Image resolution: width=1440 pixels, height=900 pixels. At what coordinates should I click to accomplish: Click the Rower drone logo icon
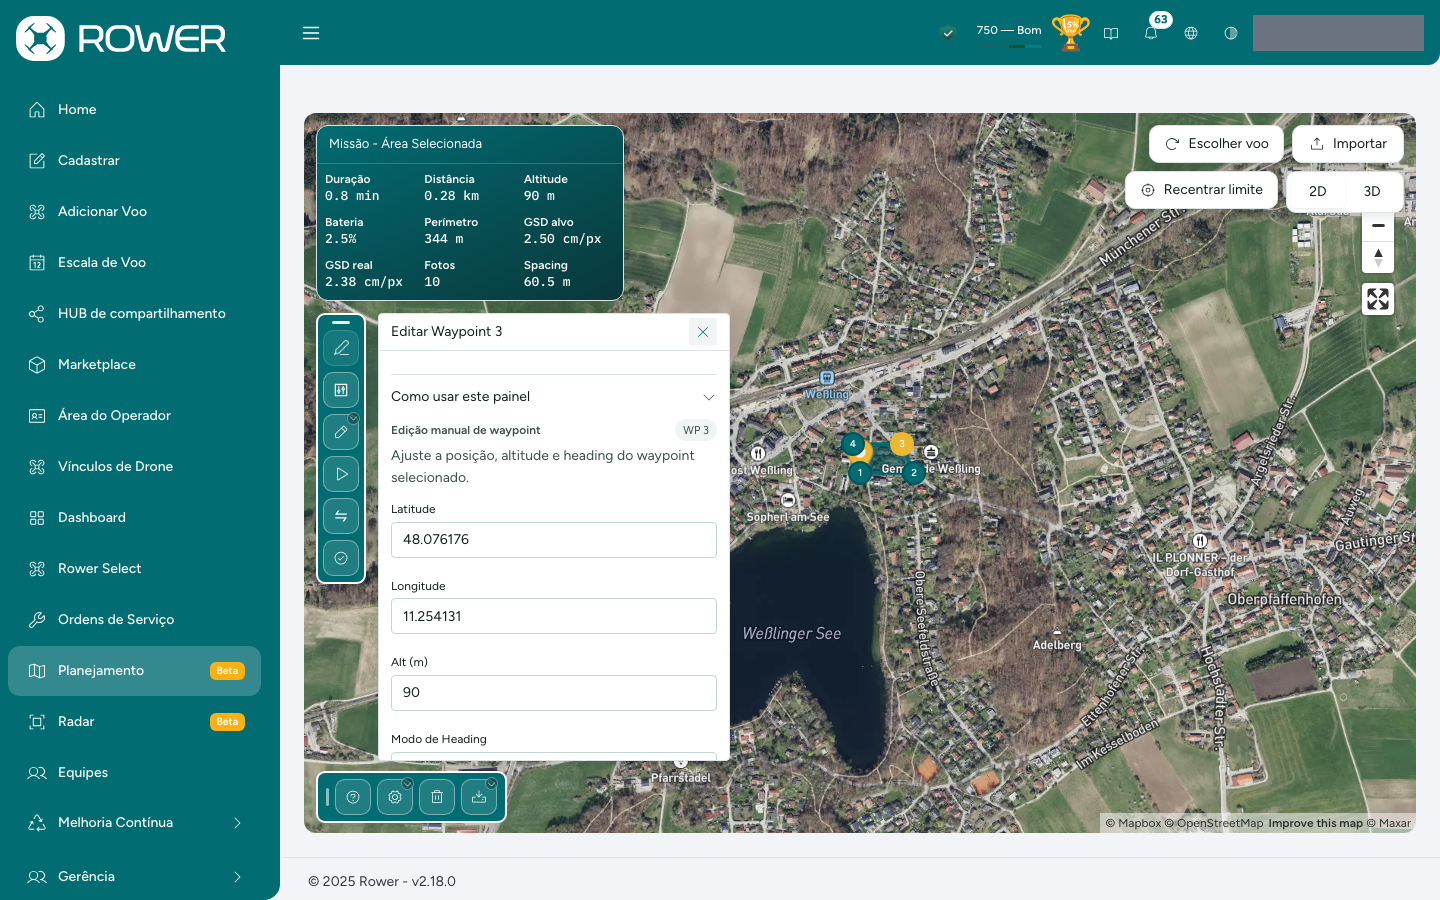tap(40, 39)
